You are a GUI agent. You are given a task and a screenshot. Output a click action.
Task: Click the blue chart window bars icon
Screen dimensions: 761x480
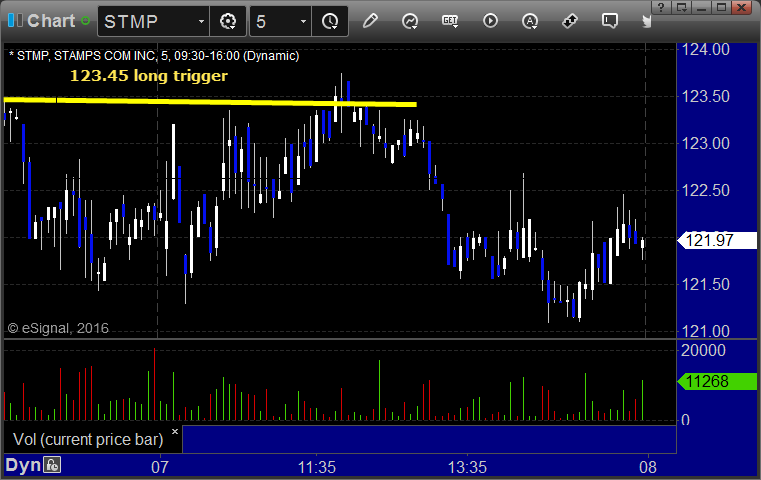pos(15,20)
